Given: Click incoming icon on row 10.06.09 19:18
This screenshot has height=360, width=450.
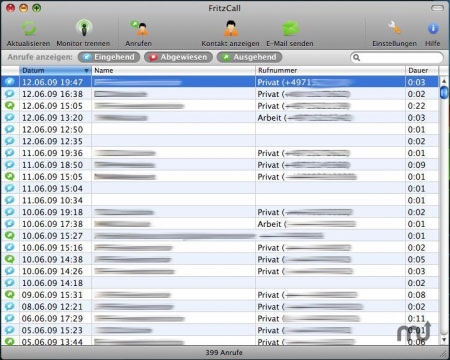Looking at the screenshot, I should [x=10, y=212].
